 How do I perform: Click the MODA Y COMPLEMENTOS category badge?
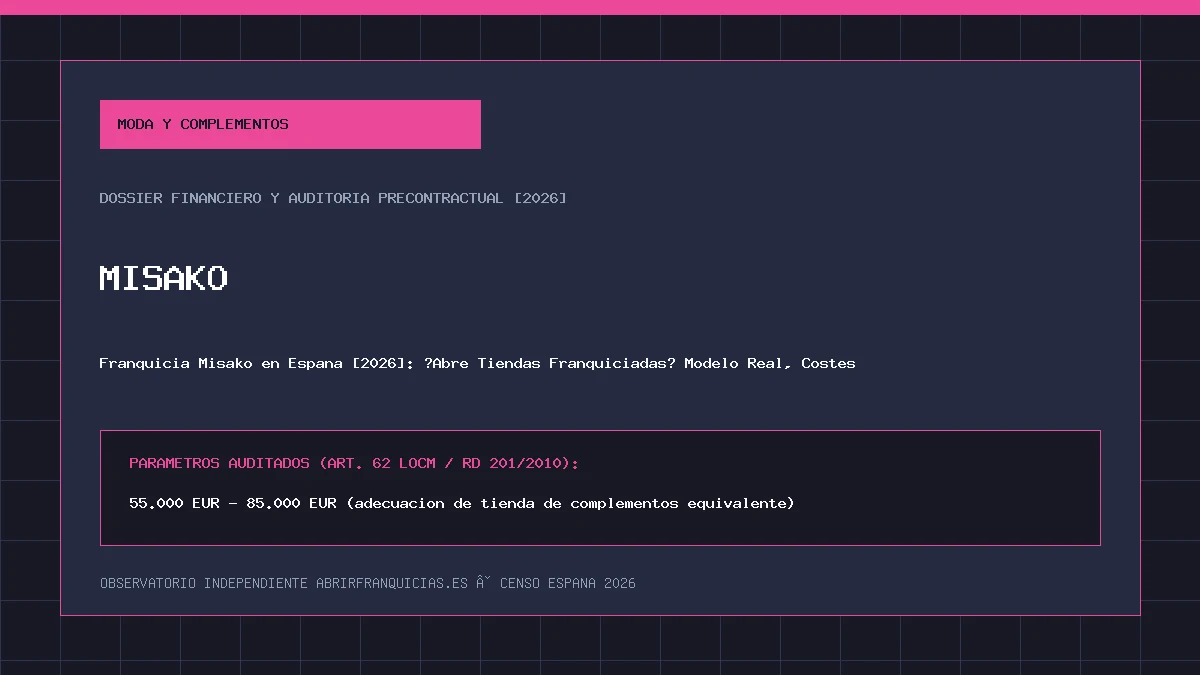click(290, 124)
